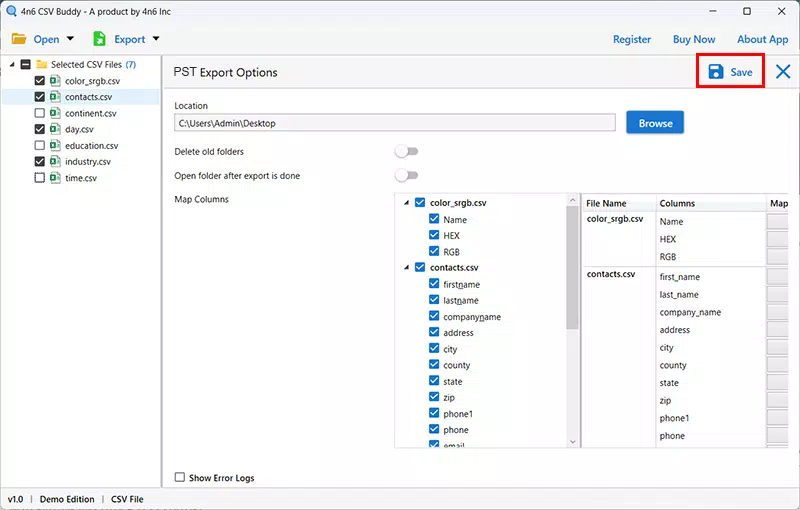Uncheck the state column checkbox

click(x=434, y=380)
